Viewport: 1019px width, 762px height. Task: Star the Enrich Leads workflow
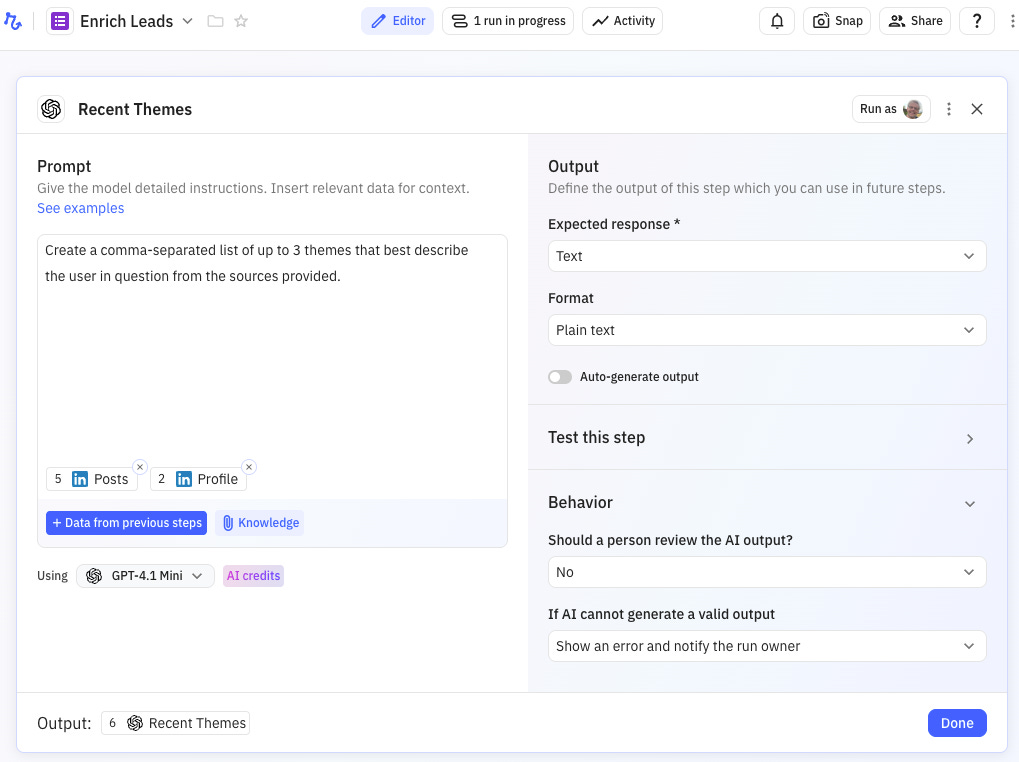(241, 21)
